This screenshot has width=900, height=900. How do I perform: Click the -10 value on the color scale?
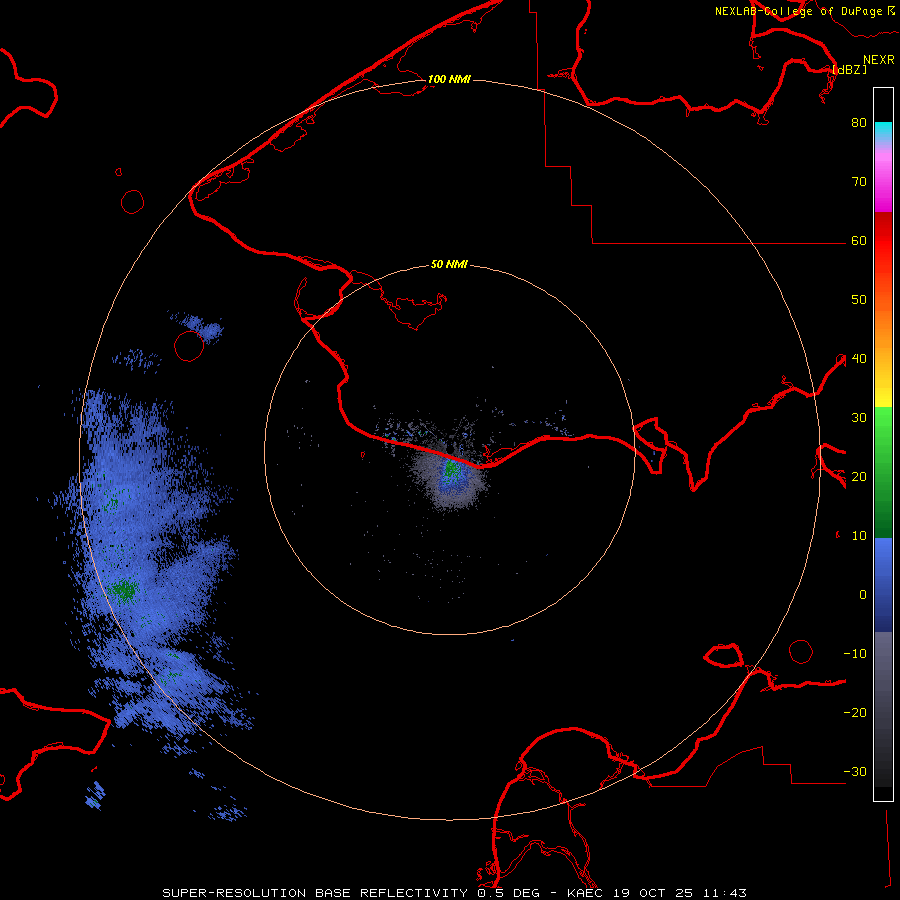point(855,654)
